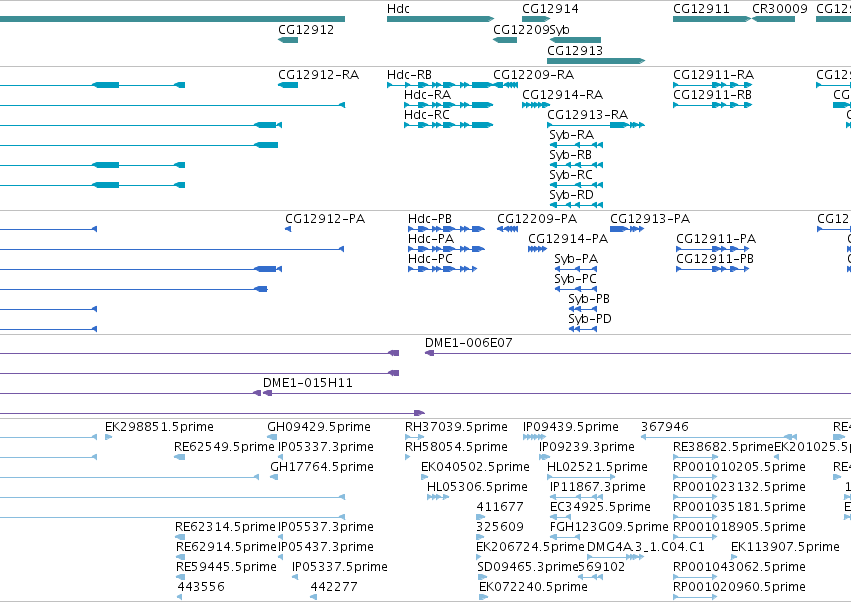Select the RE38682.5prime EST label
This screenshot has height=602, width=851.
[723, 447]
